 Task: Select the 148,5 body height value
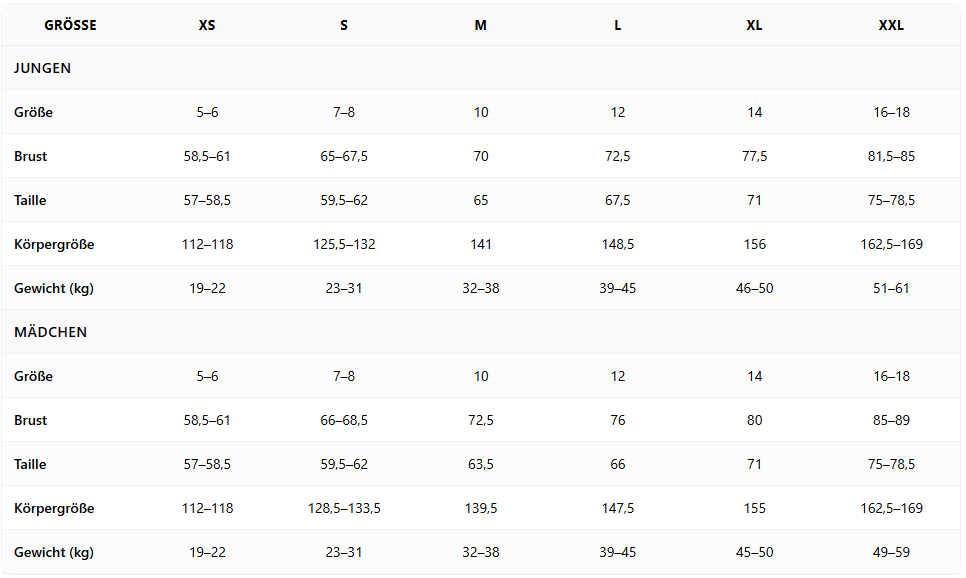(618, 244)
